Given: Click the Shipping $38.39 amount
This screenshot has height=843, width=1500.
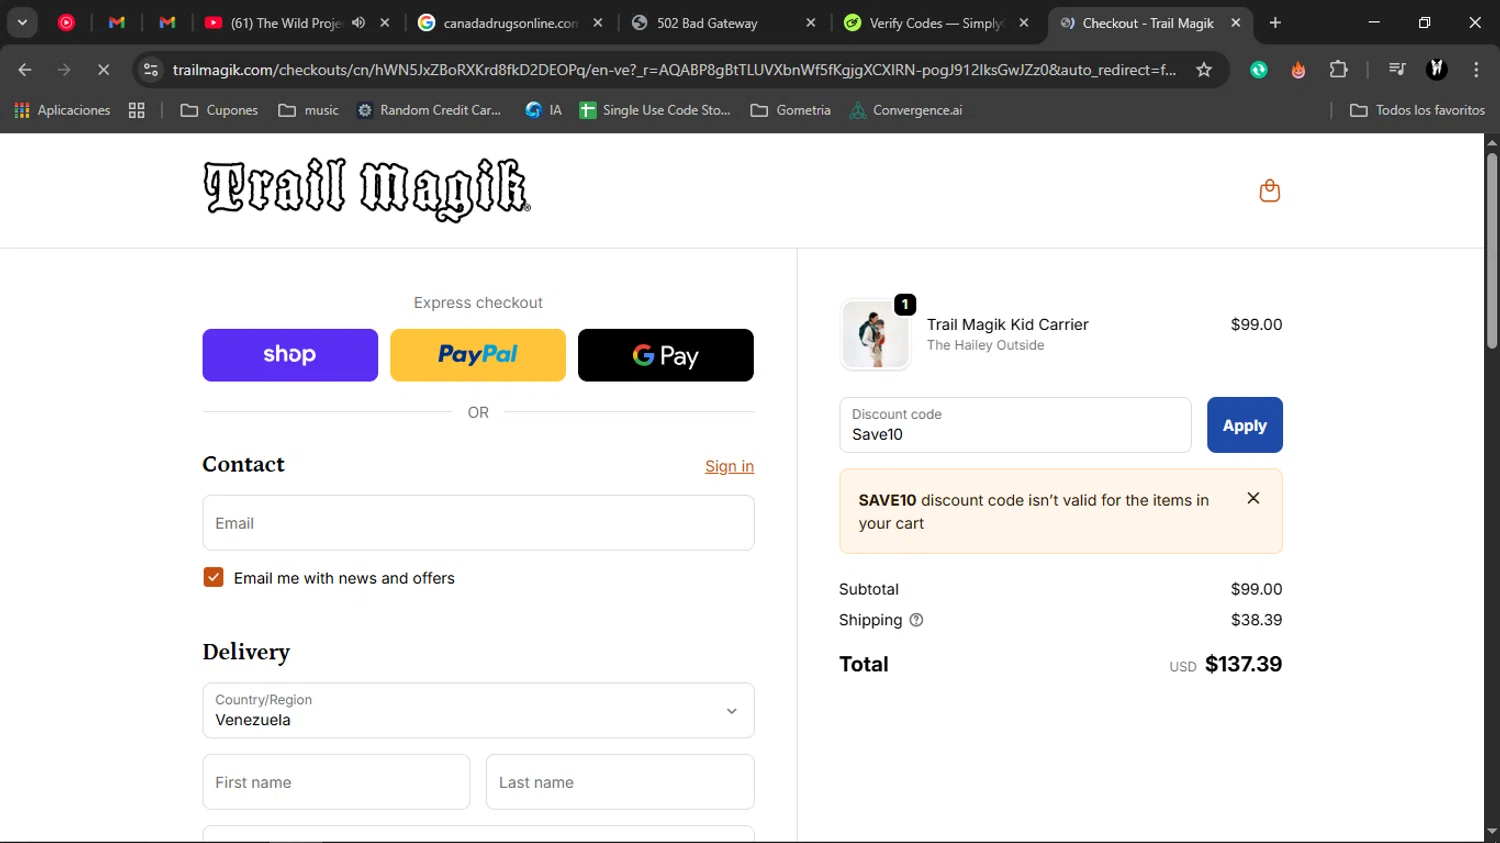Looking at the screenshot, I should (1256, 620).
